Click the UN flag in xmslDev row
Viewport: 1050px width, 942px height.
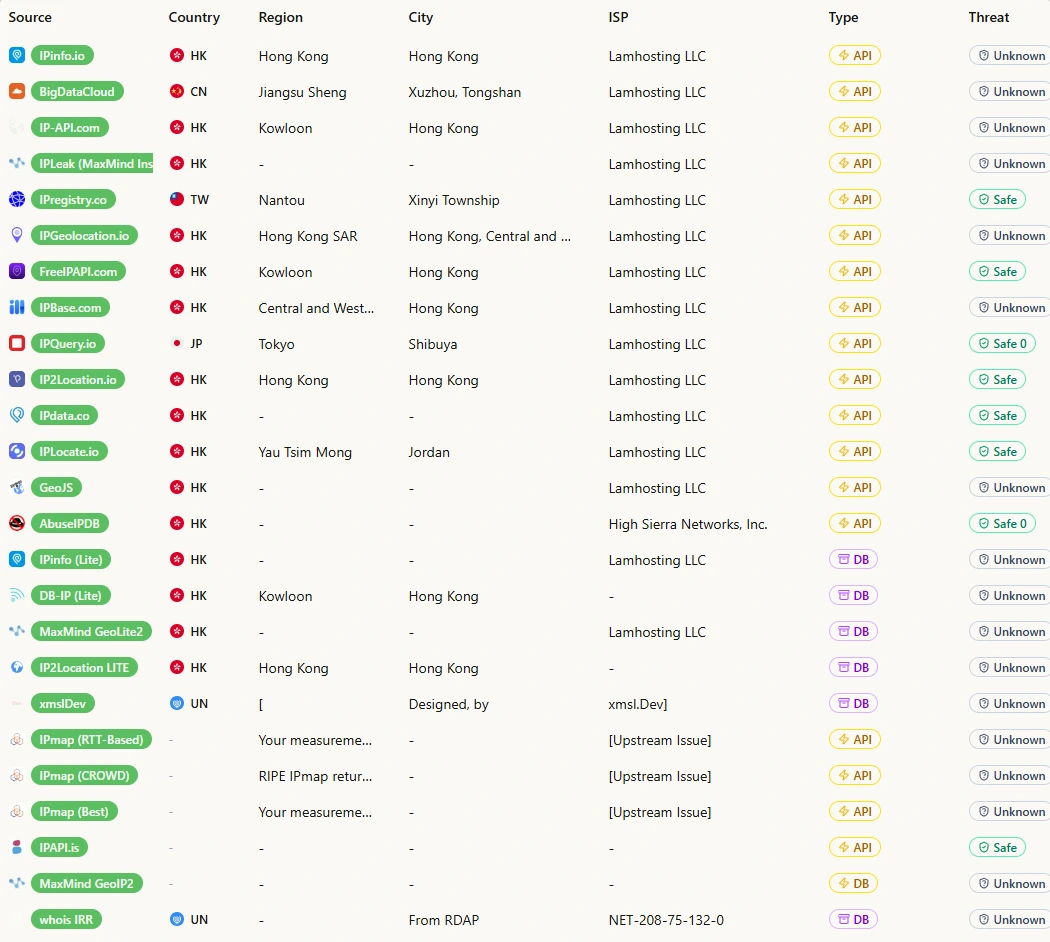click(177, 704)
